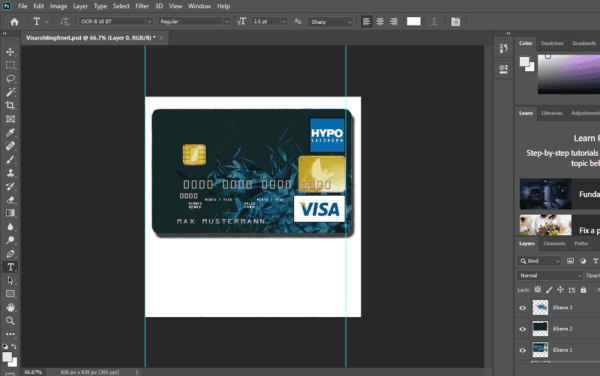Select the Healing Brush tool
This screenshot has height=376, width=600.
[x=10, y=146]
